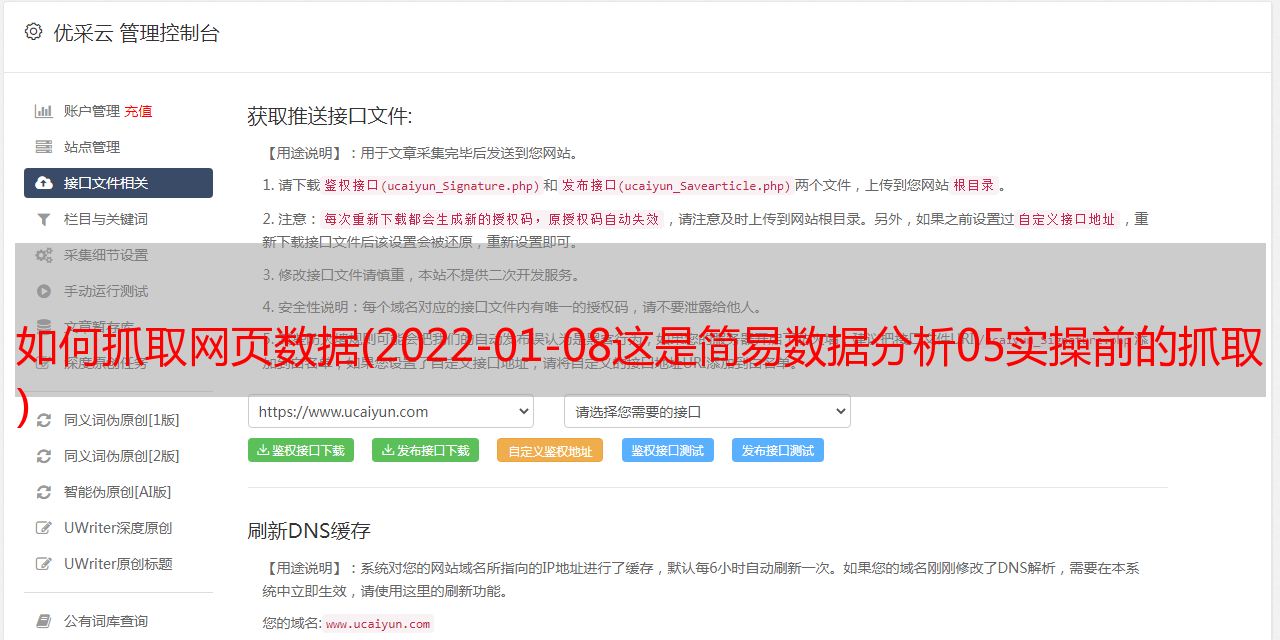Click the gear icon beside 优采云 管理控制台
The height and width of the screenshot is (640, 1280).
(33, 32)
